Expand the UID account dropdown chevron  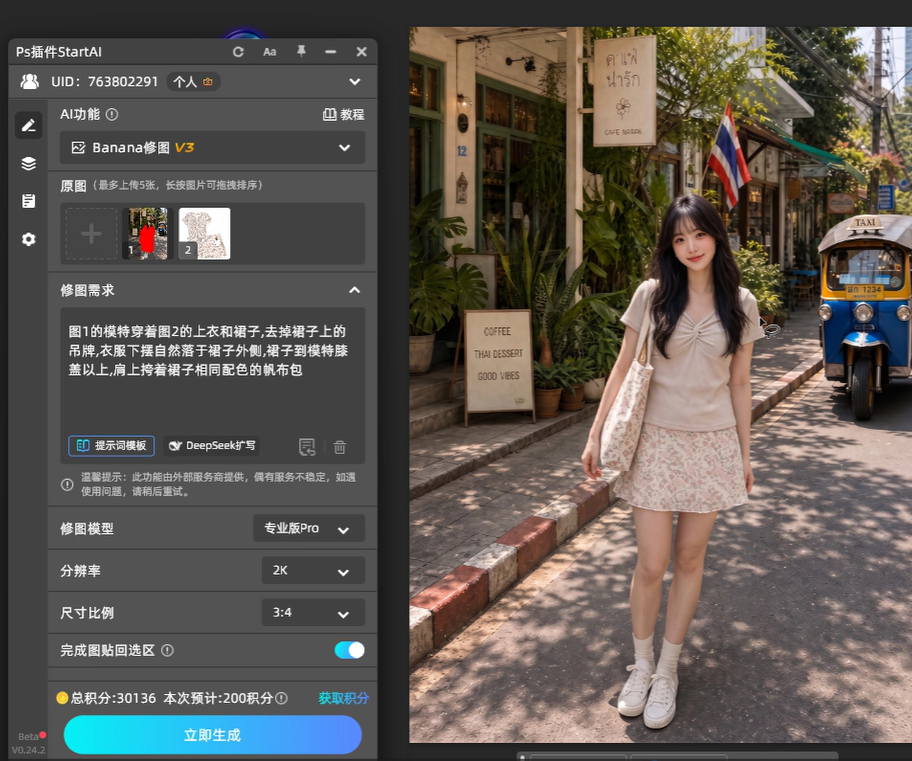pos(355,81)
